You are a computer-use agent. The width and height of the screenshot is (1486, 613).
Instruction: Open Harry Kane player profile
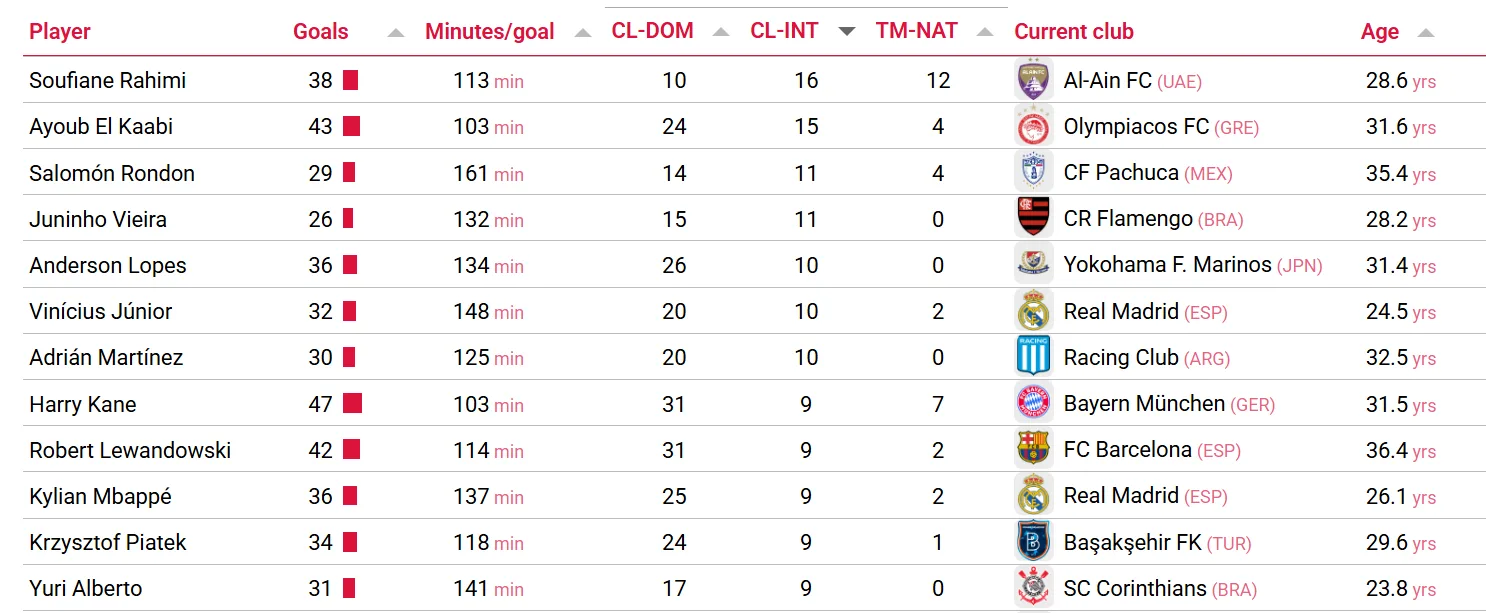[x=83, y=404]
